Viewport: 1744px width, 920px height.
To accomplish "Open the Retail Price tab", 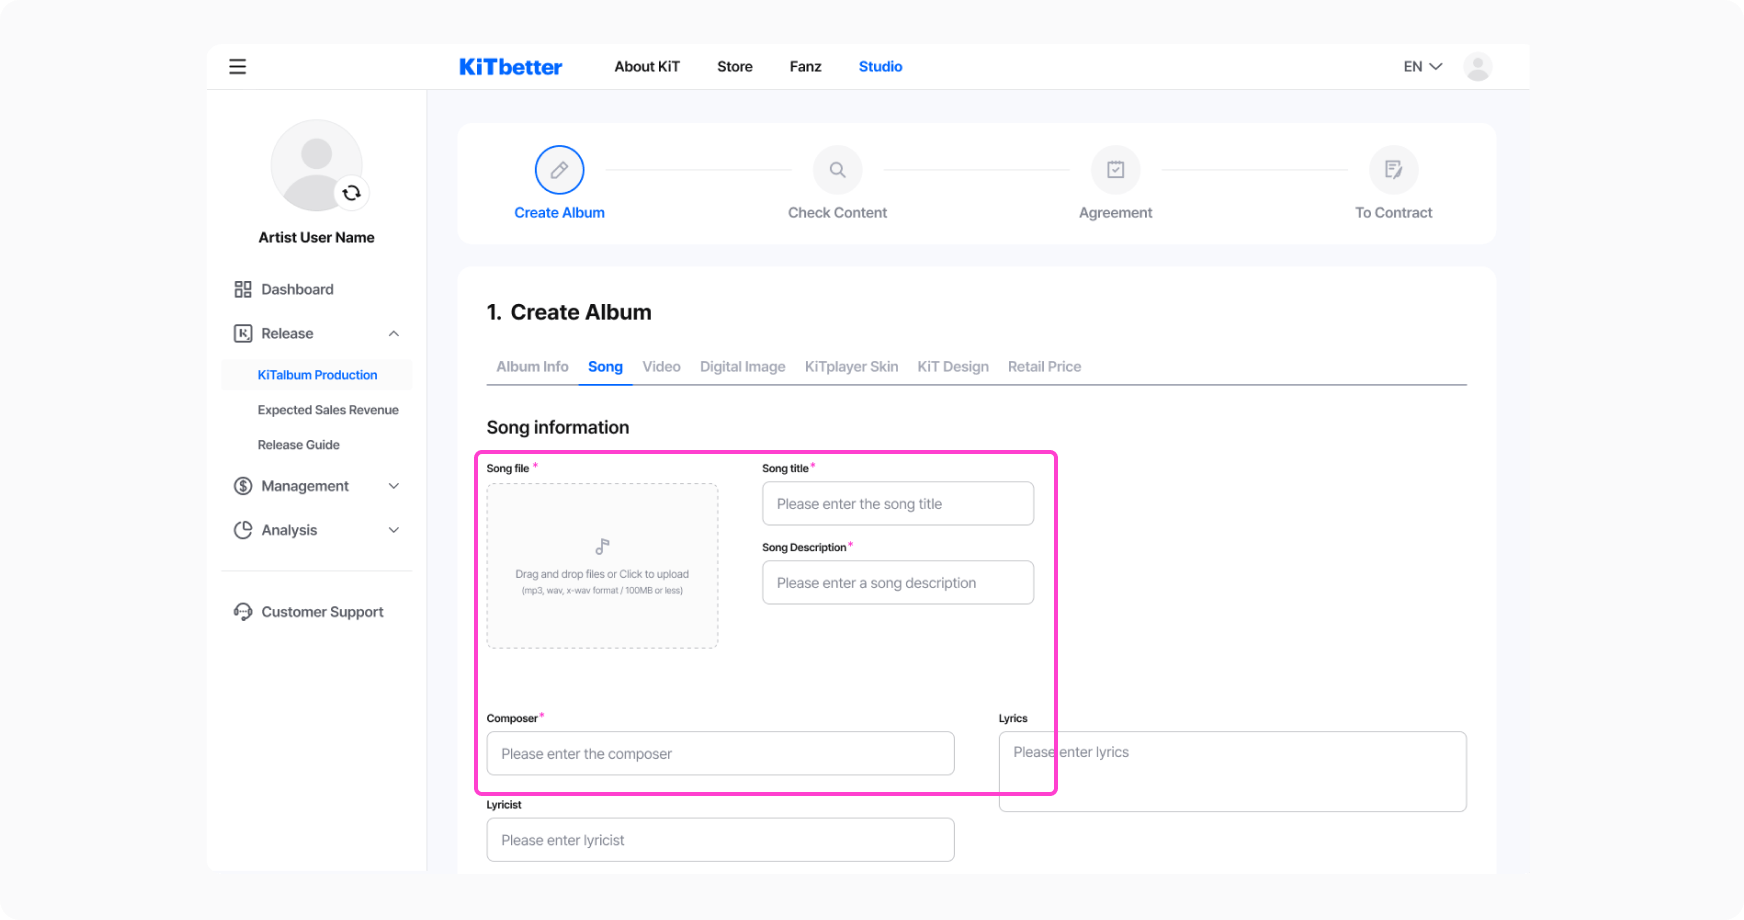I will coord(1044,367).
